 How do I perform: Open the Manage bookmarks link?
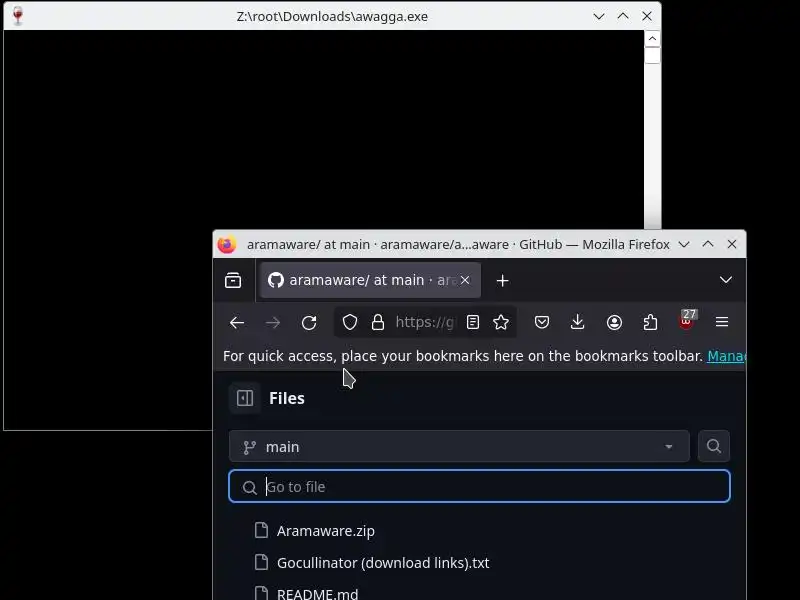click(727, 356)
